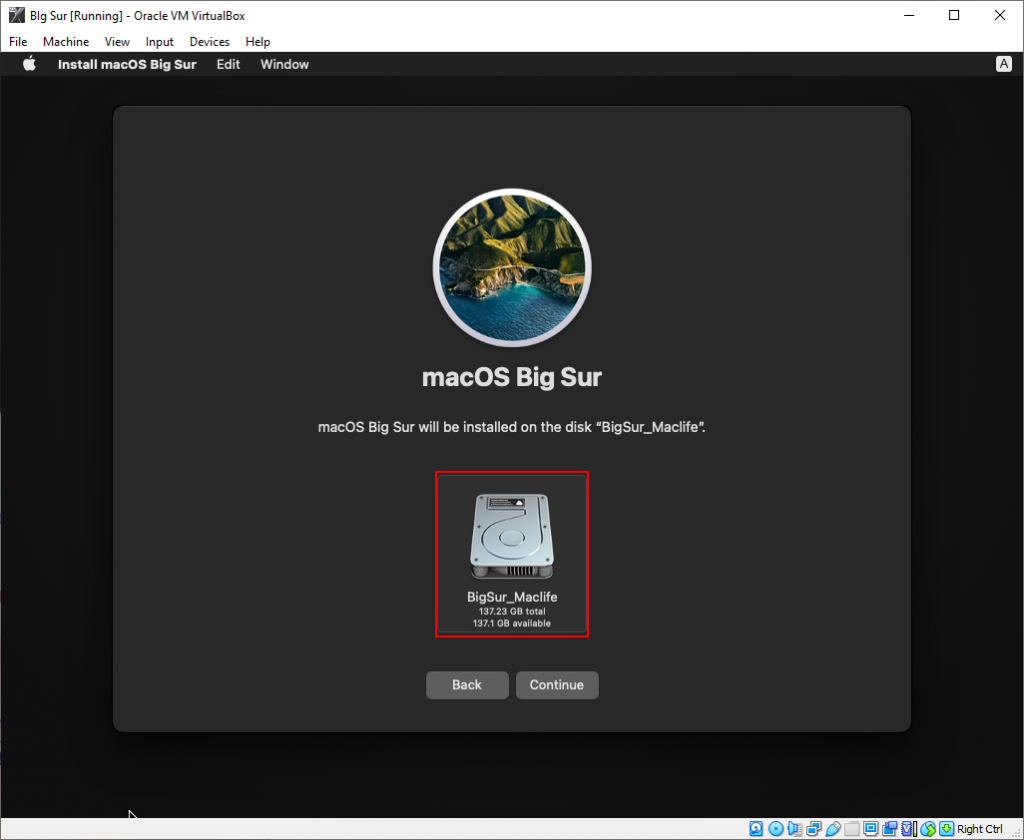Viewport: 1024px width, 840px height.
Task: Click the virtualization features status icon
Action: [x=906, y=829]
